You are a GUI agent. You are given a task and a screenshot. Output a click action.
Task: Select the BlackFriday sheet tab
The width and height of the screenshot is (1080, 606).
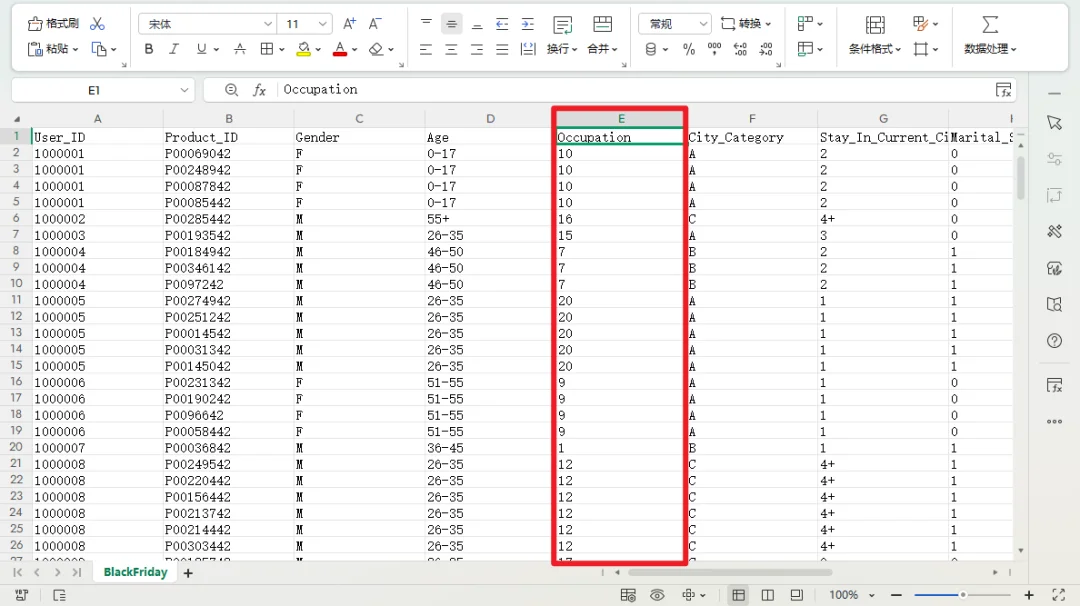135,573
